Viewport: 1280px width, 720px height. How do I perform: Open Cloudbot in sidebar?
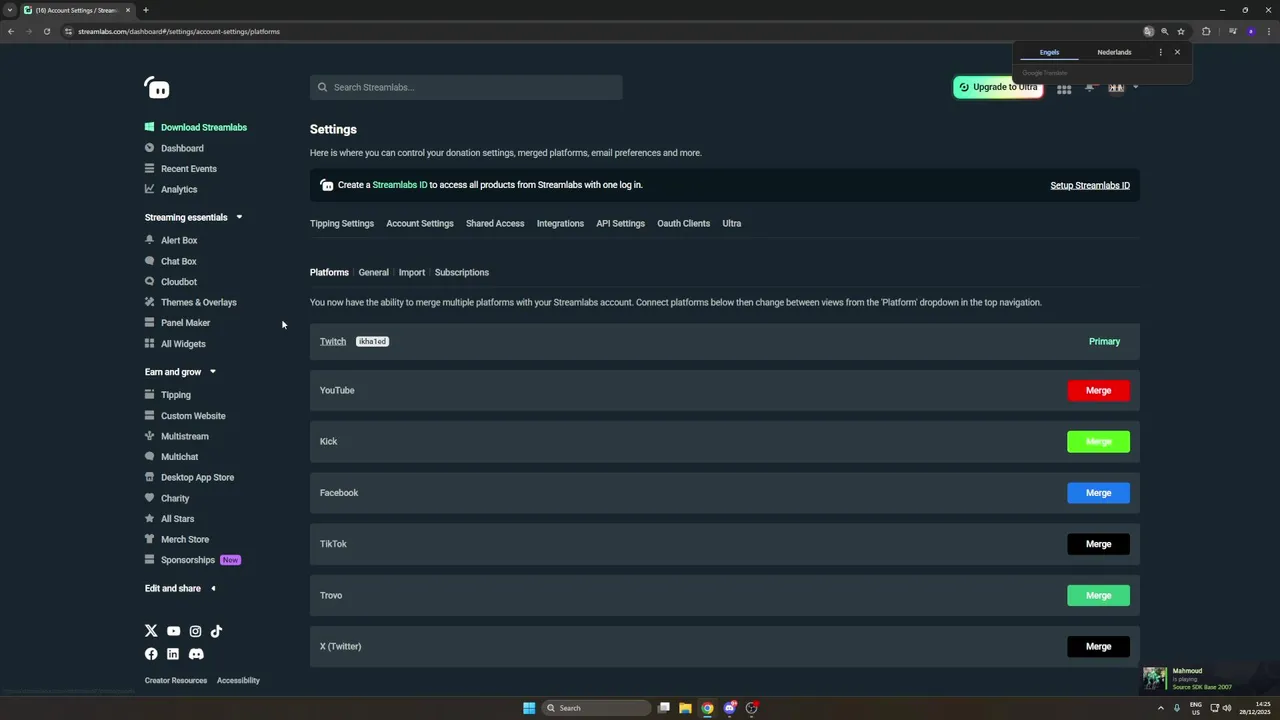171,282
